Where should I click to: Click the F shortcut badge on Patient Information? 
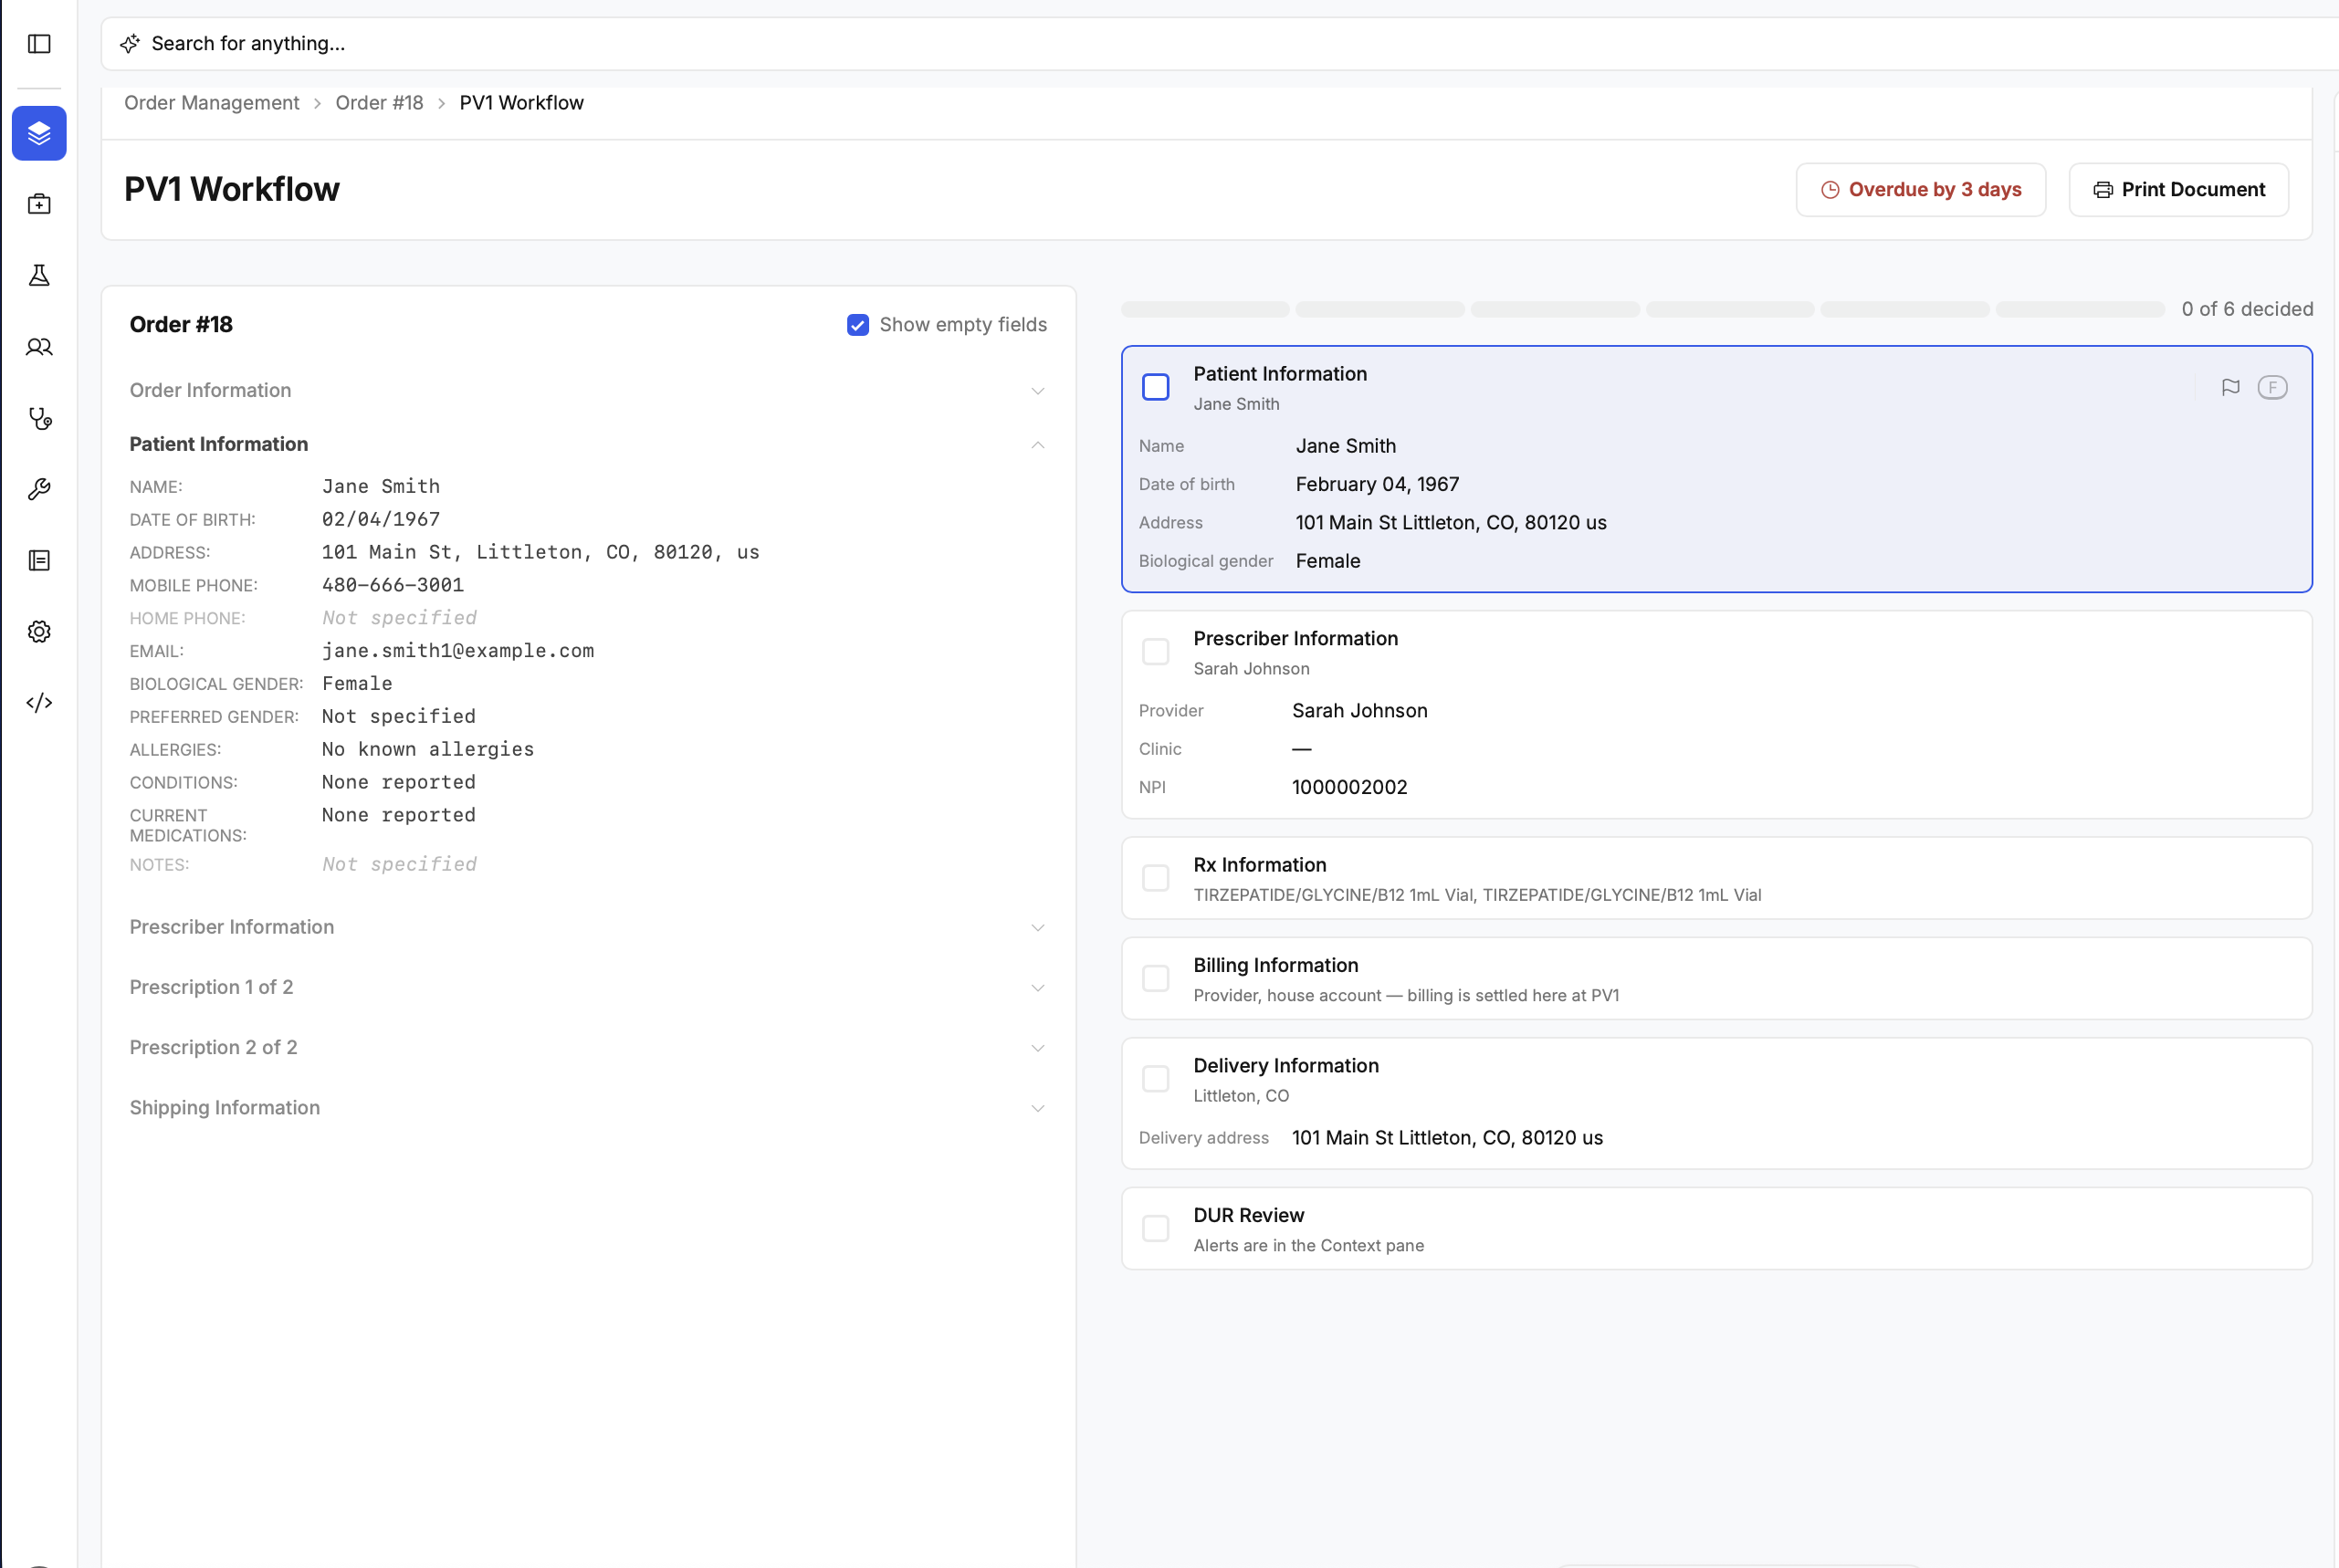2272,387
